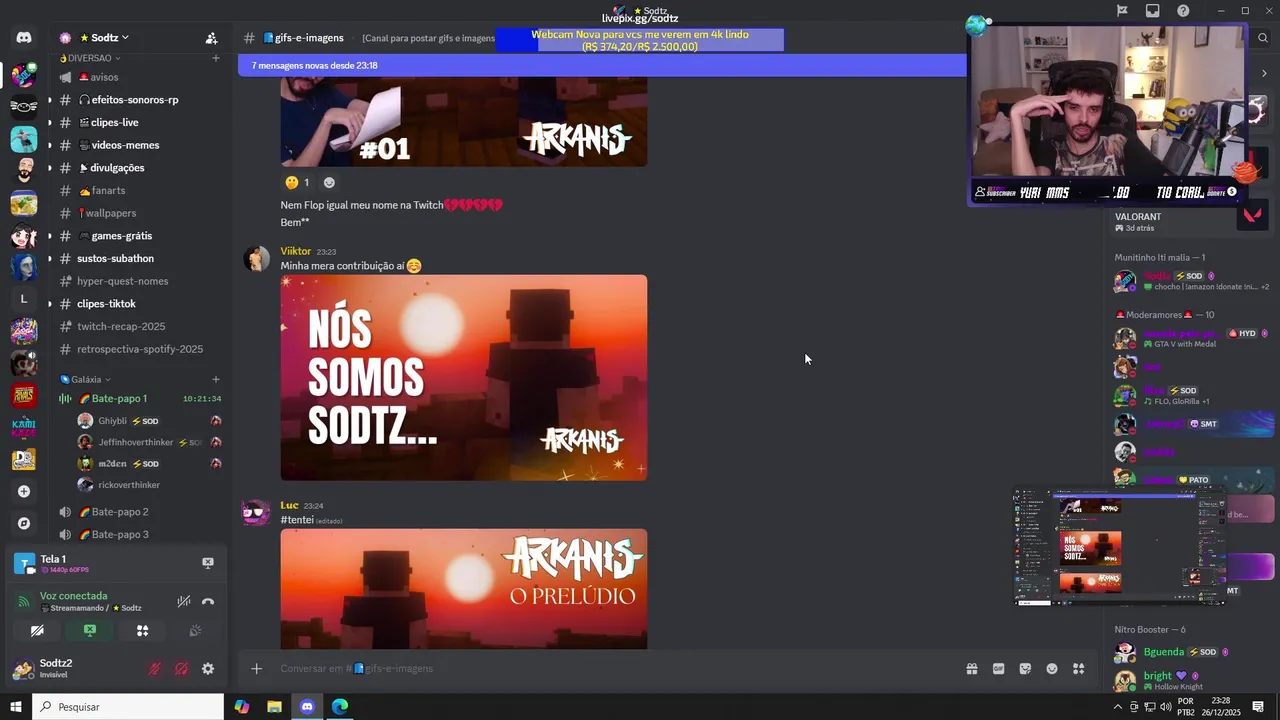Screen dimensions: 1280x720
Task: Open help question mark icon
Action: coord(1183,11)
